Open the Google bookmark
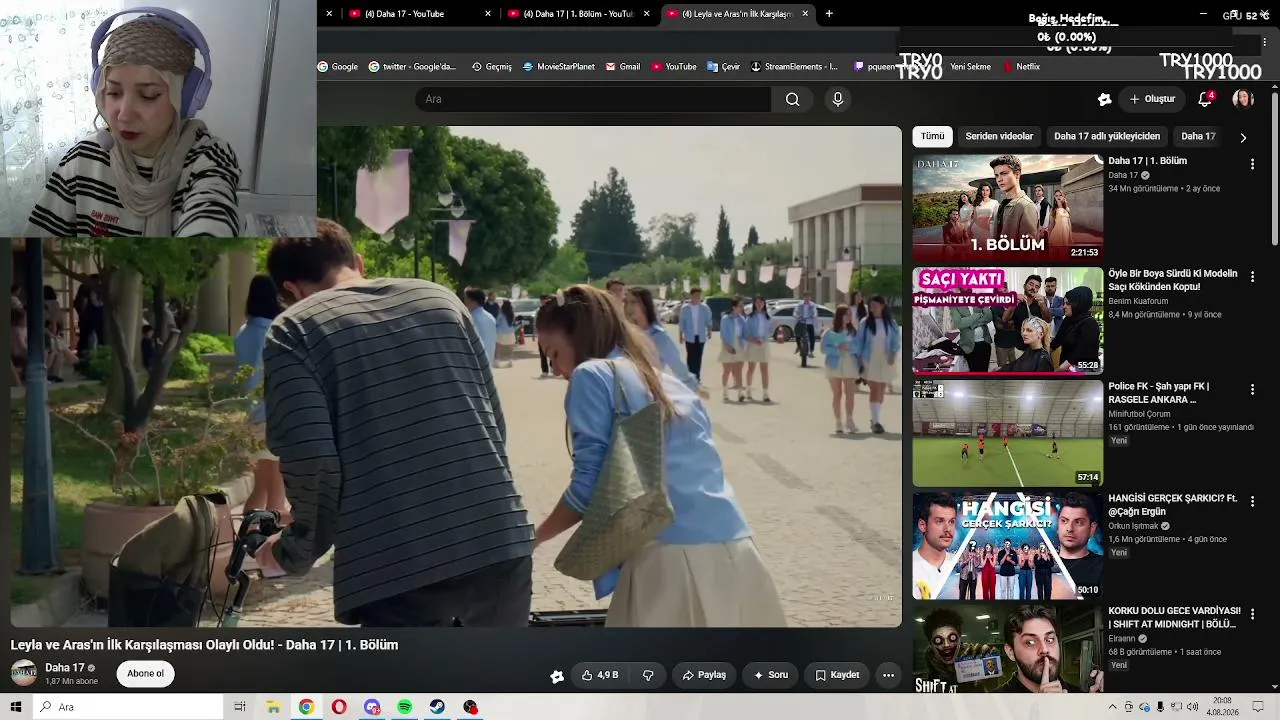This screenshot has height=720, width=1280. 338,67
